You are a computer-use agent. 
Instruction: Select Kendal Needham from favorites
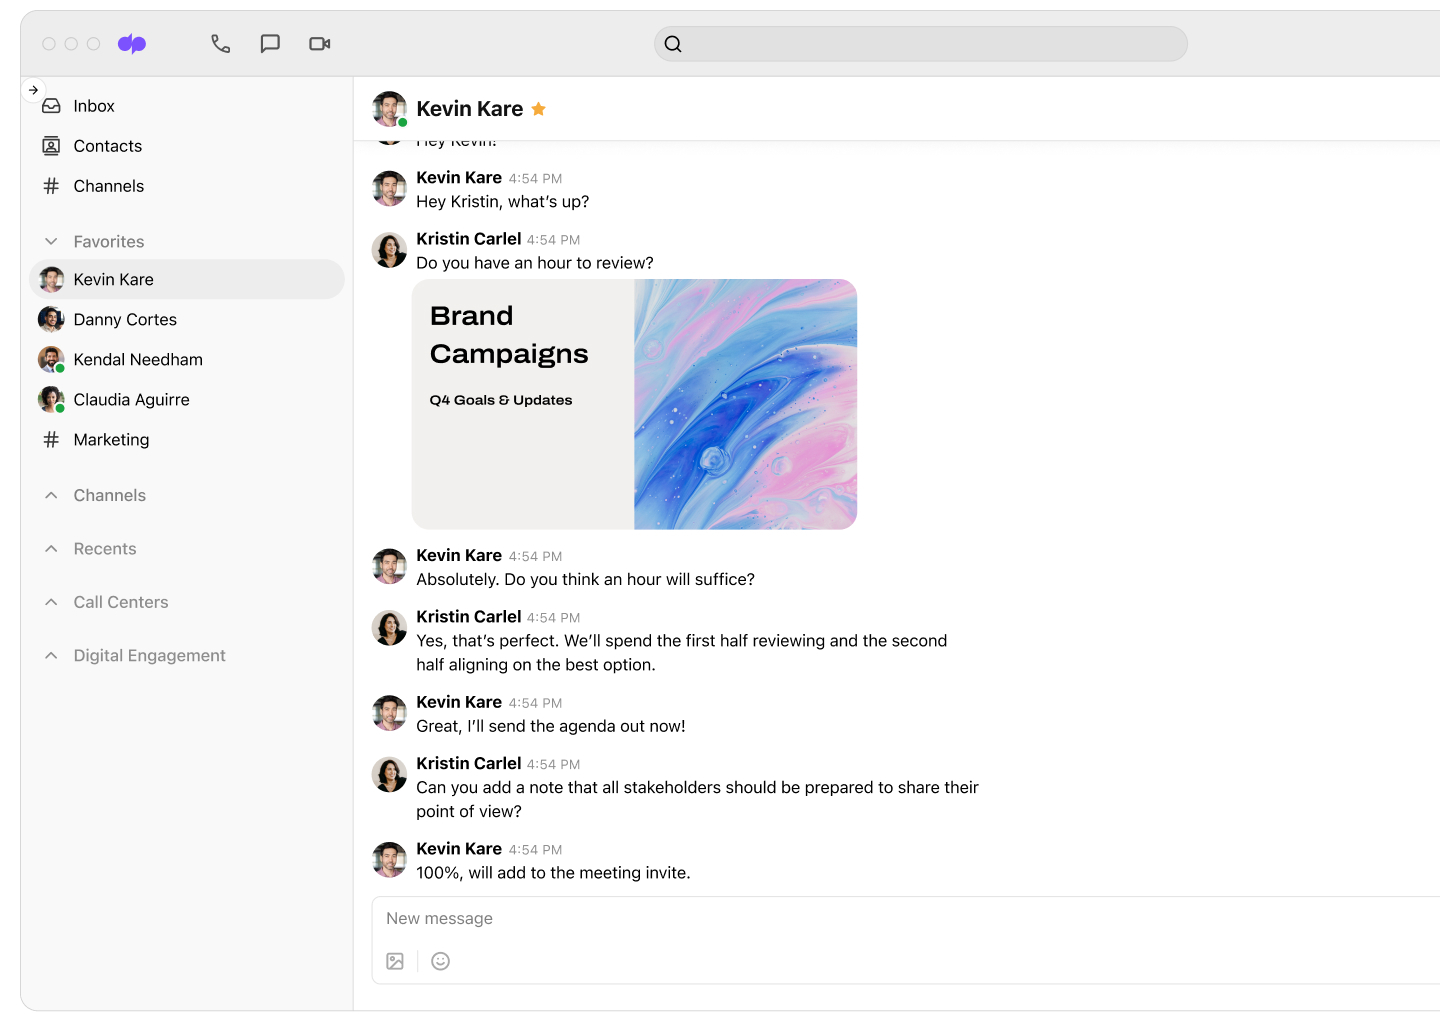coord(138,359)
